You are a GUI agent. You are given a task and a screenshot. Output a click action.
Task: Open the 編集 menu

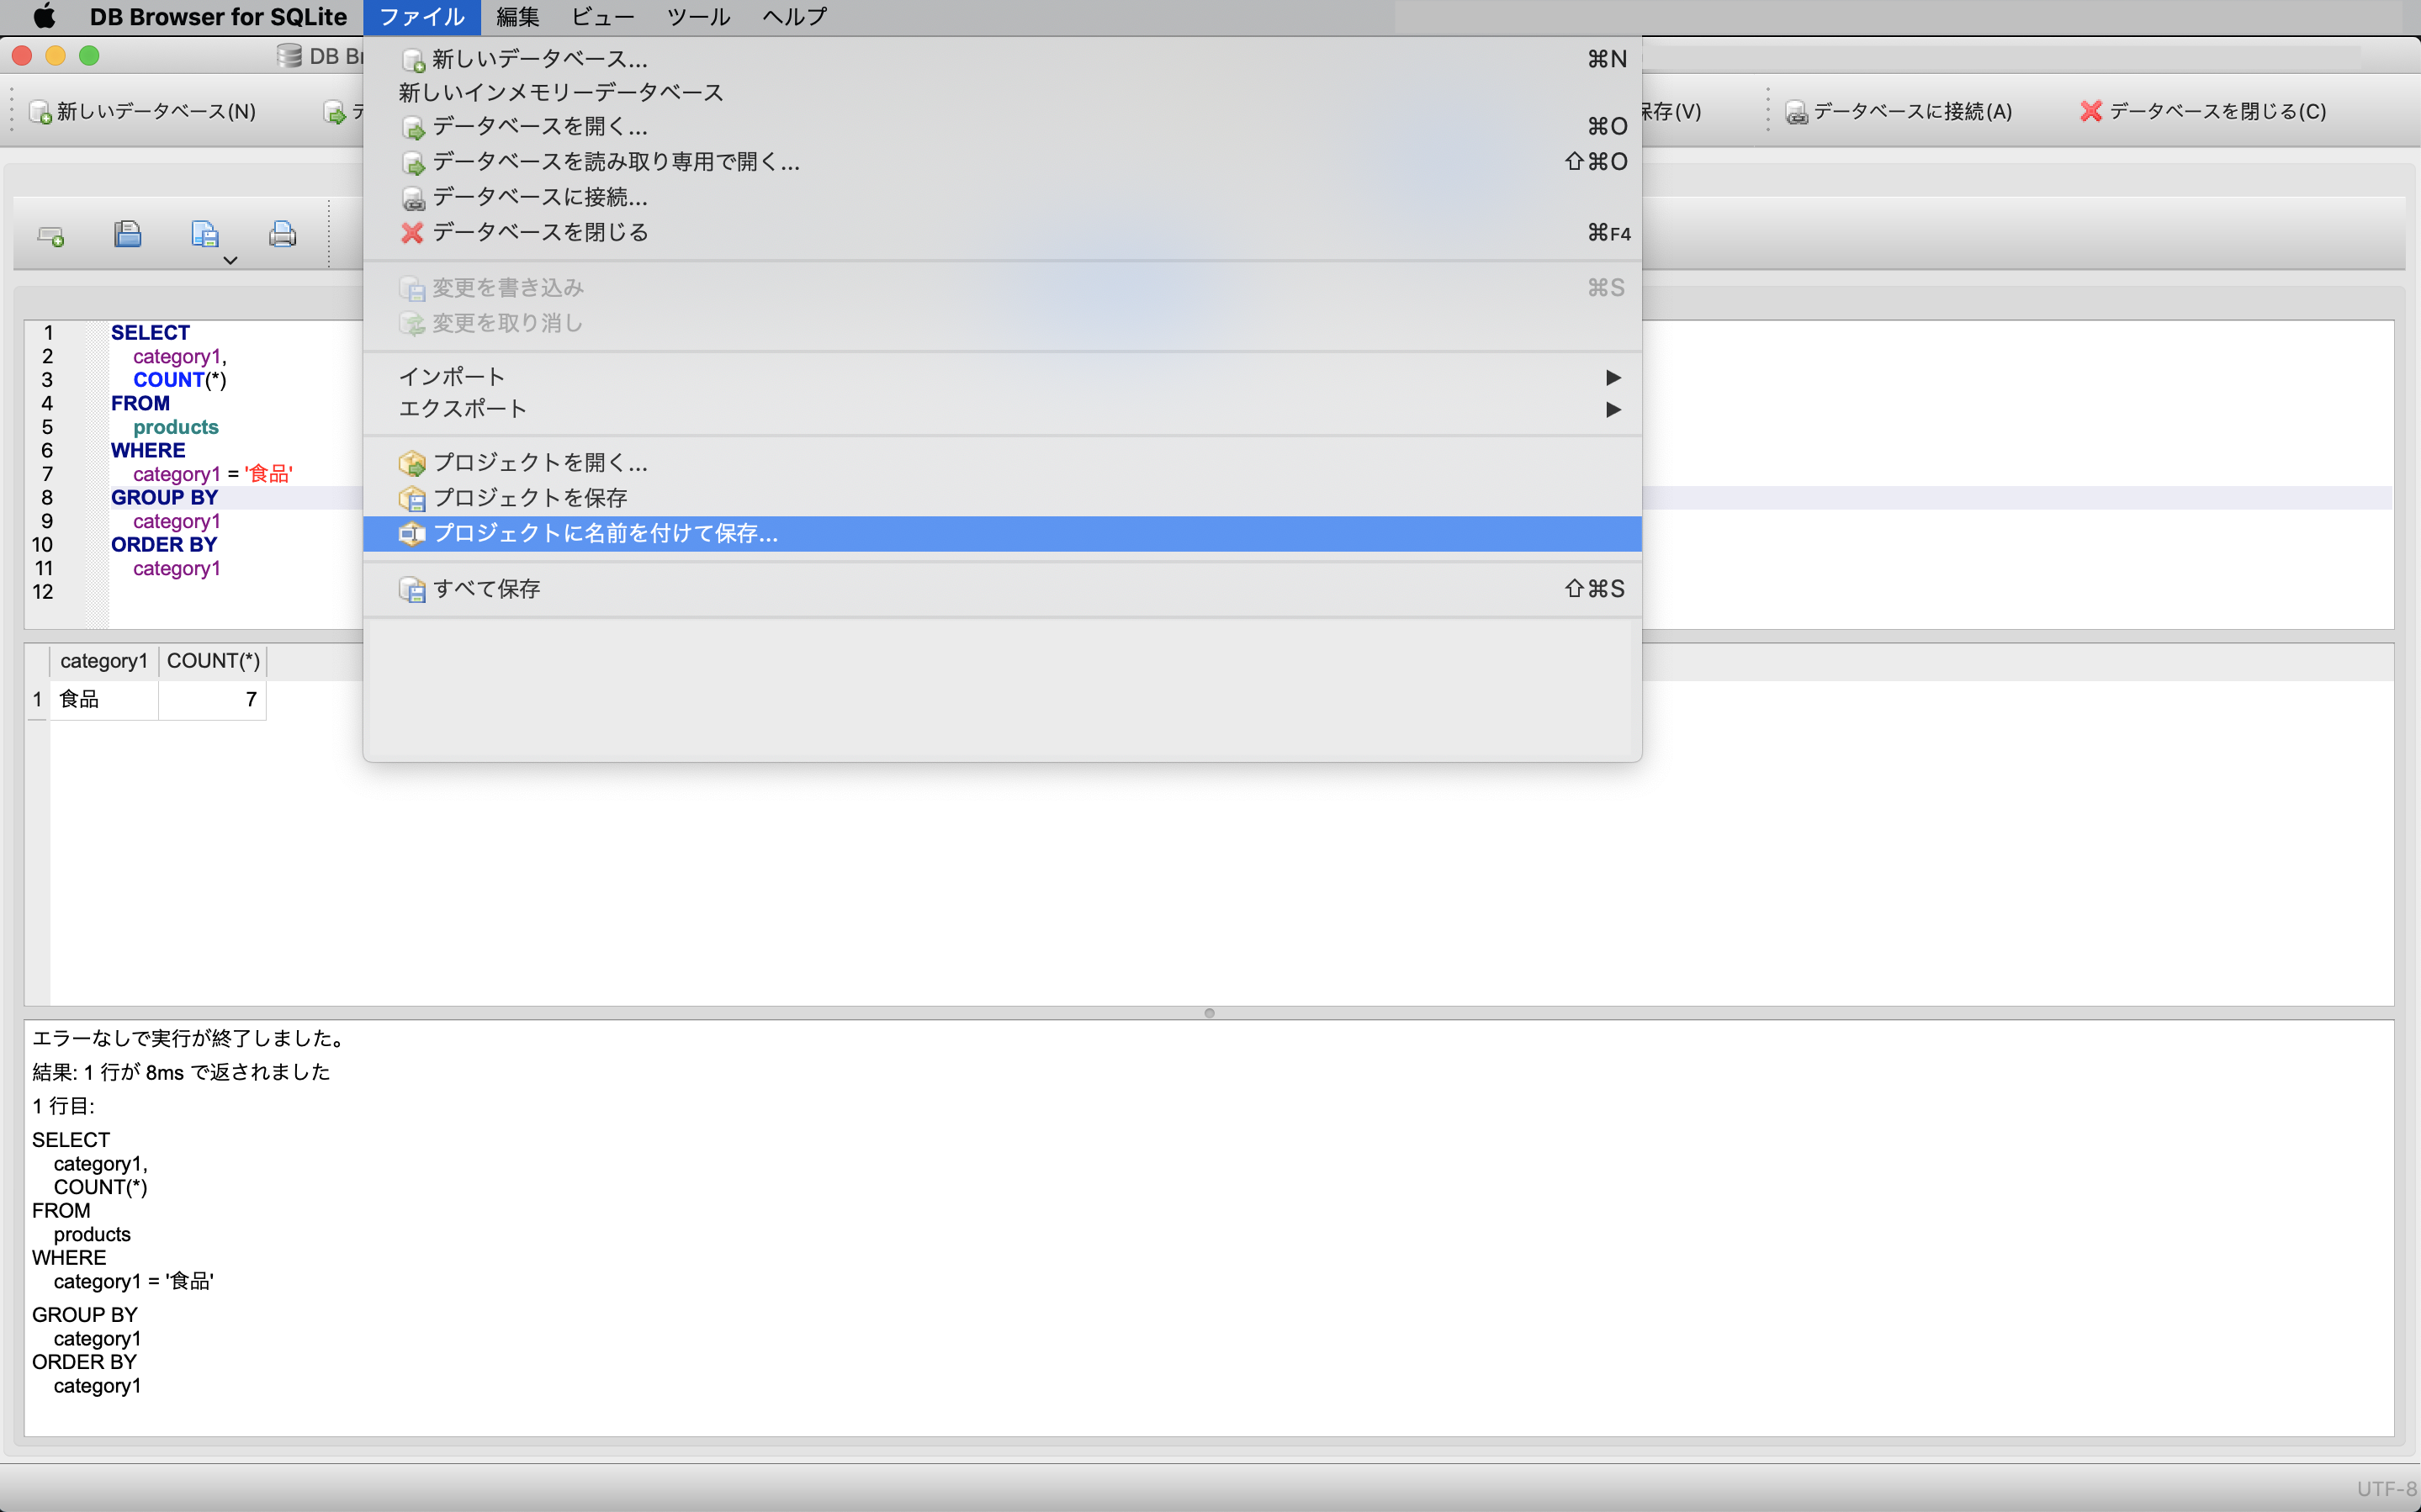(x=517, y=17)
